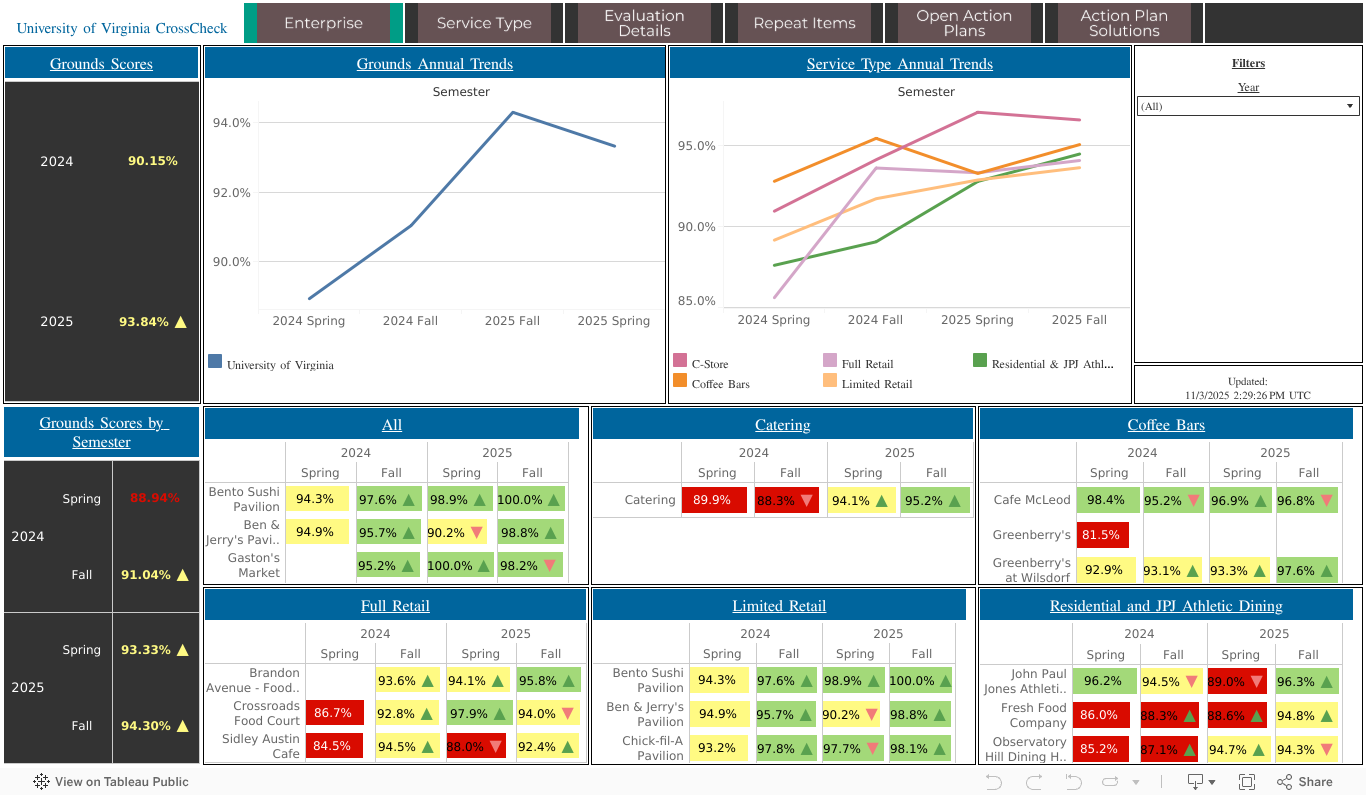Click the 2025 score value 93.84%
This screenshot has height=795, width=1366.
pyautogui.click(x=144, y=322)
